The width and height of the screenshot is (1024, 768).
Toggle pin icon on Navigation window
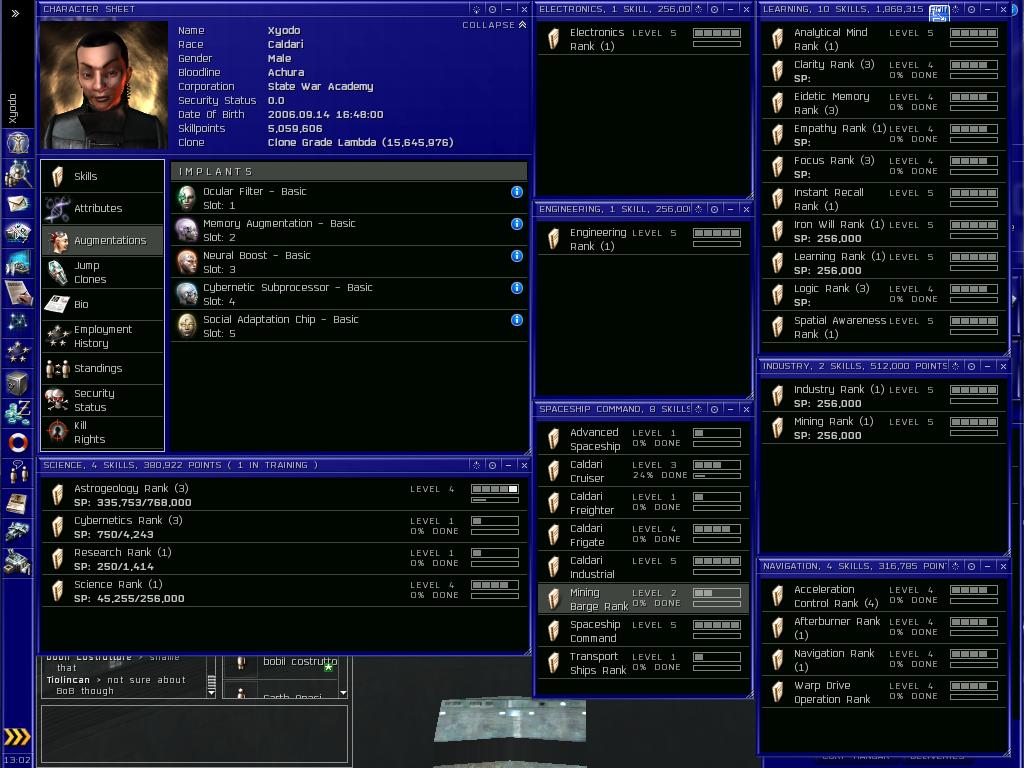tap(955, 566)
